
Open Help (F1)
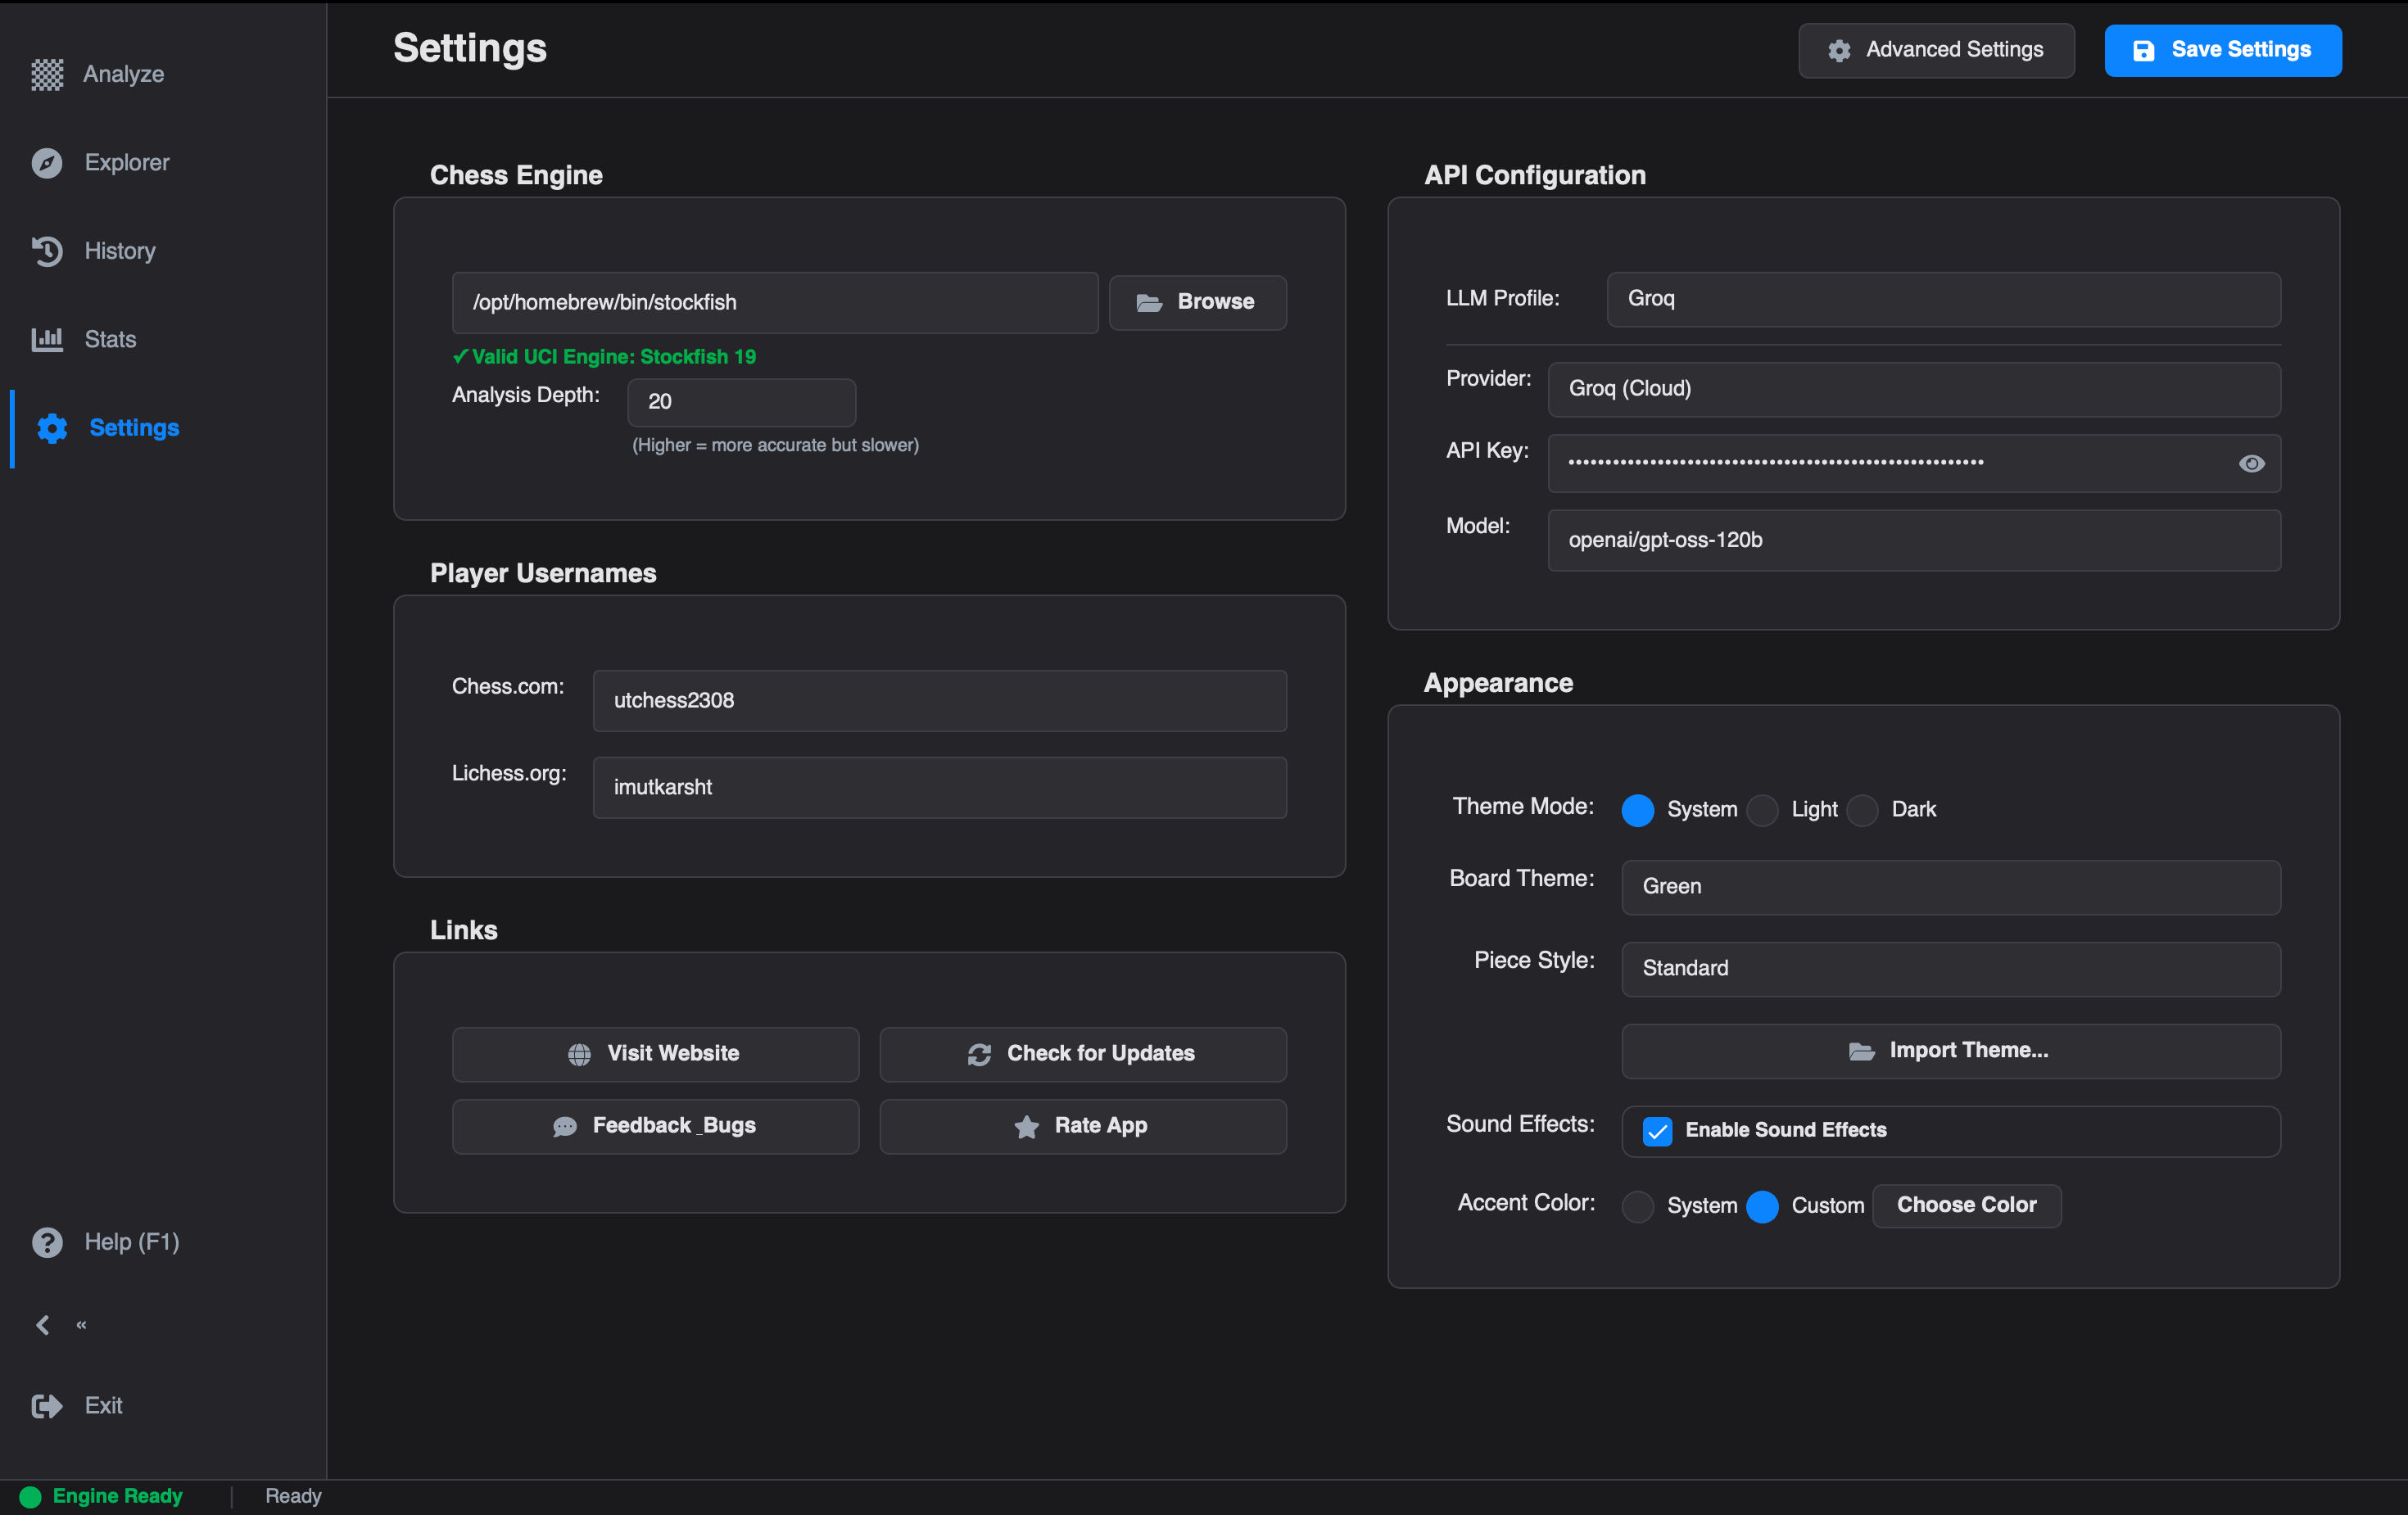click(131, 1242)
